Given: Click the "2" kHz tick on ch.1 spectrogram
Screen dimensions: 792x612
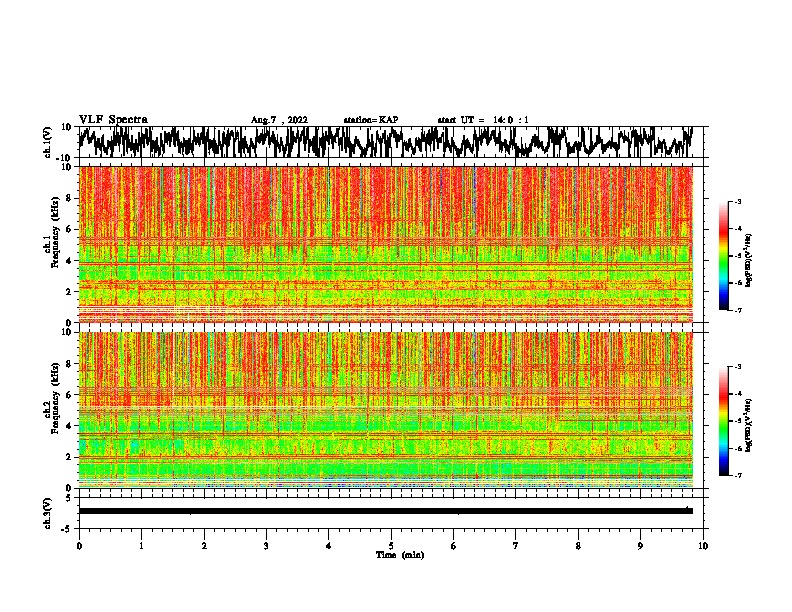Looking at the screenshot, I should [70, 292].
